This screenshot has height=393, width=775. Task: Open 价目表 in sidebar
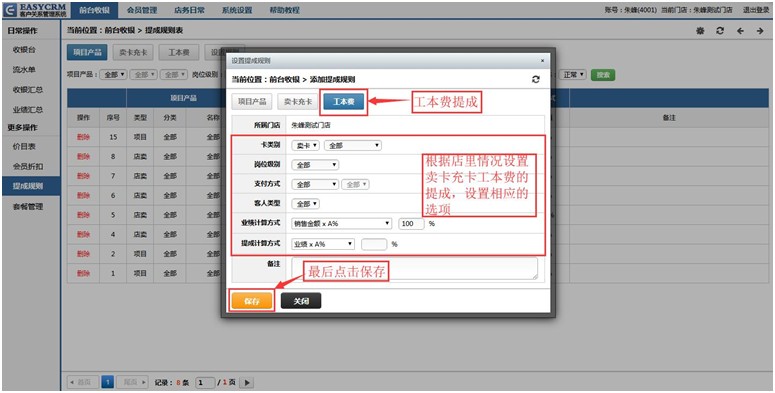(24, 147)
